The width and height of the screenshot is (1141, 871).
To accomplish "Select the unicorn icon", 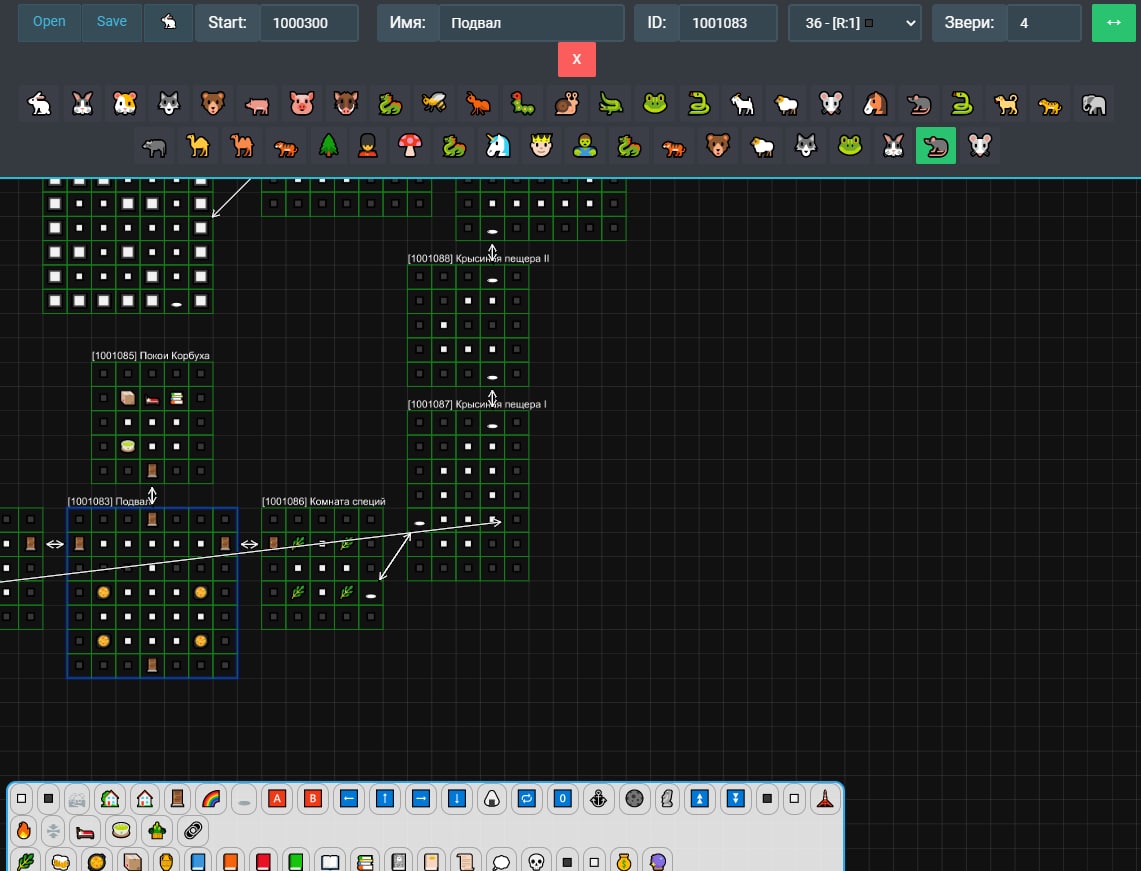I will [498, 146].
